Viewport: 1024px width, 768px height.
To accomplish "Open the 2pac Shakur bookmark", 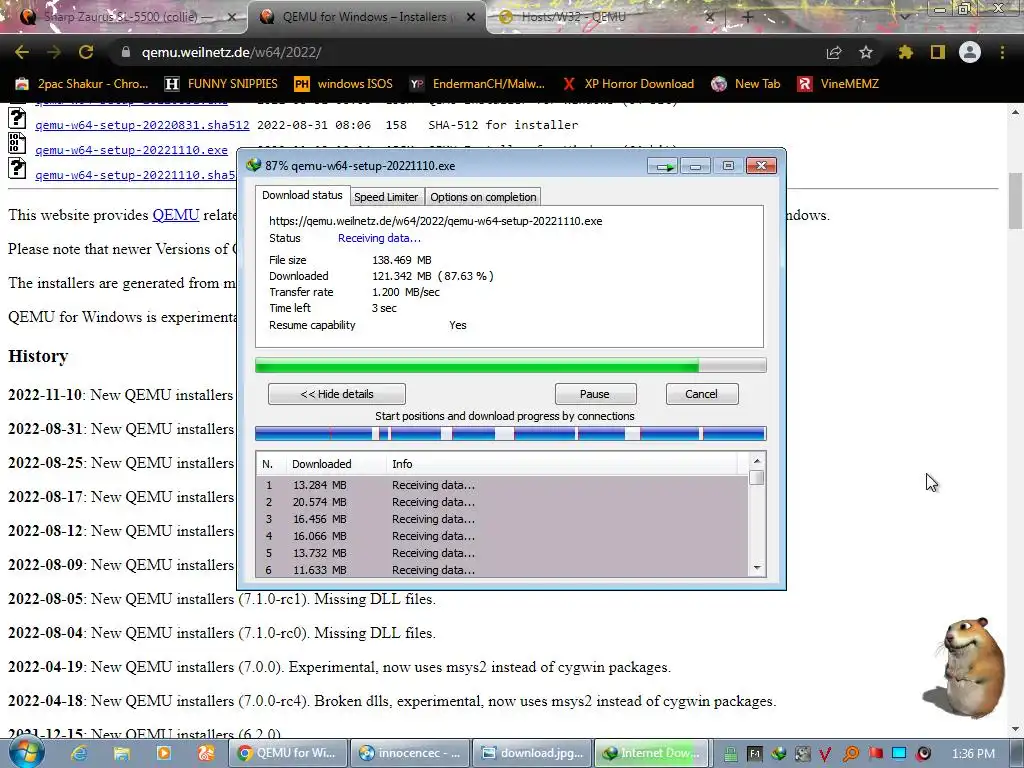I will click(83, 84).
